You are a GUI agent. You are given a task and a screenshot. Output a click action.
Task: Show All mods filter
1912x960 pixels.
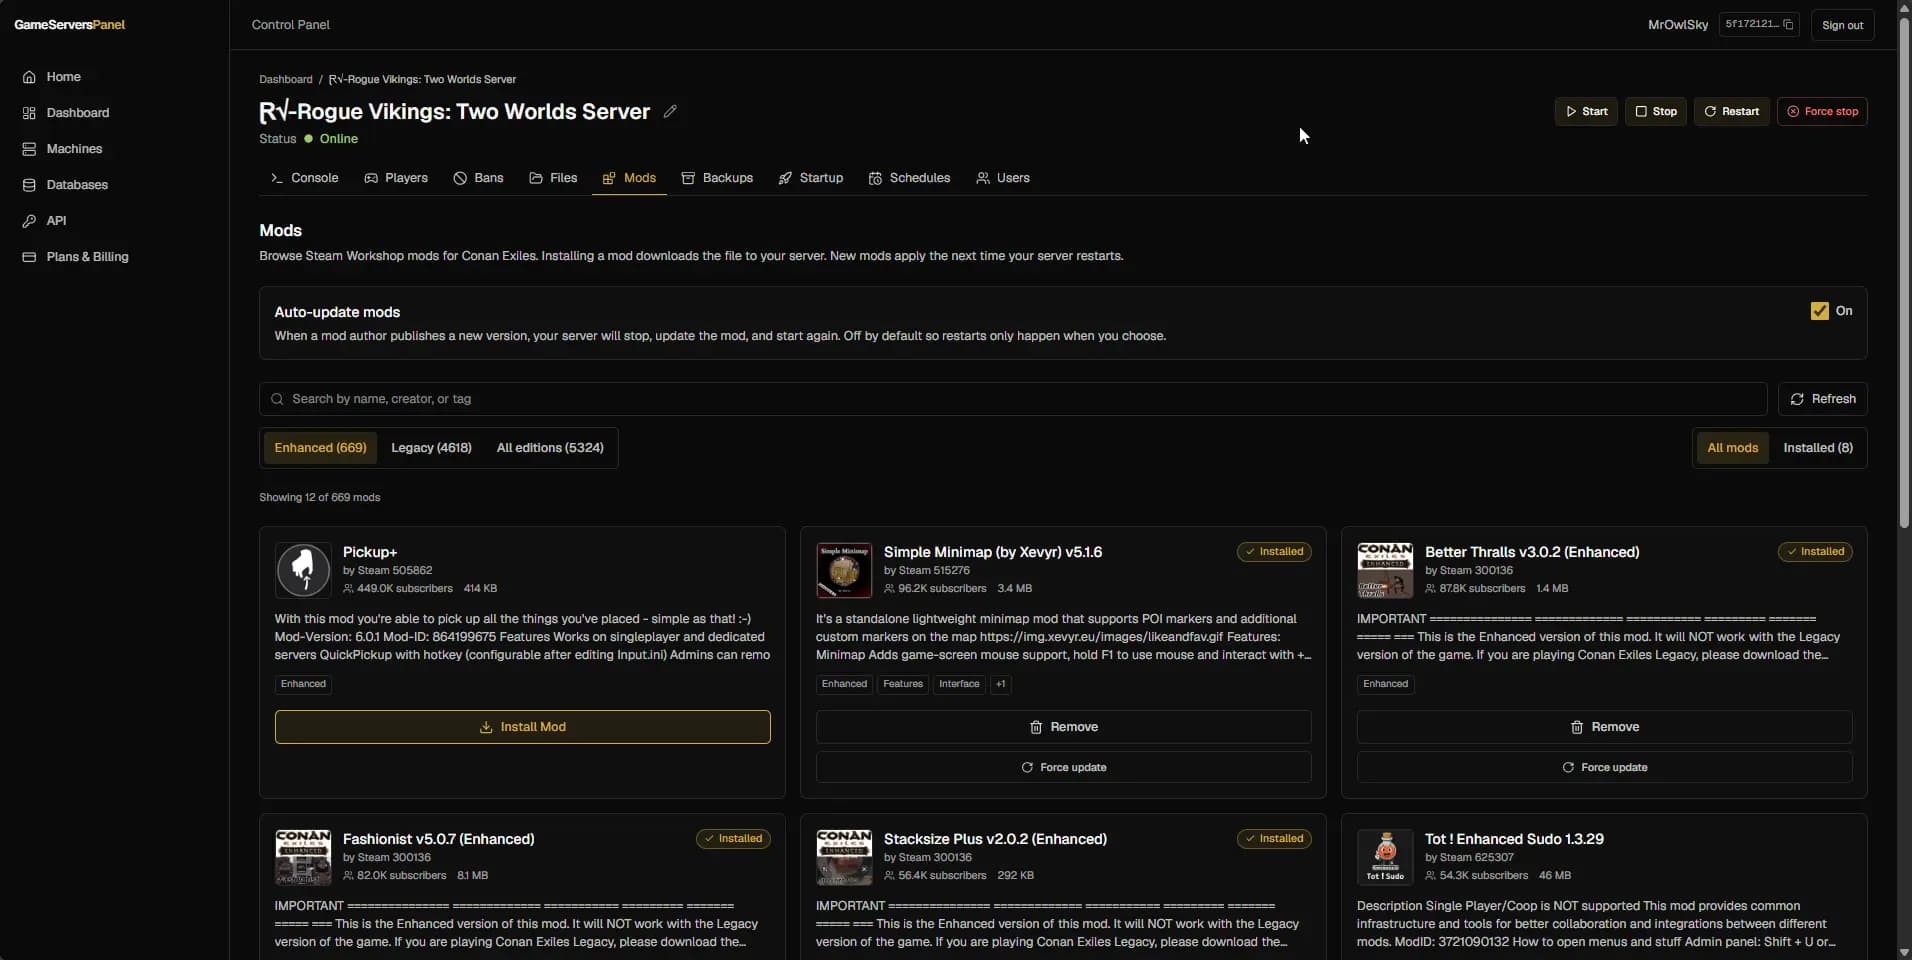[x=1732, y=448]
